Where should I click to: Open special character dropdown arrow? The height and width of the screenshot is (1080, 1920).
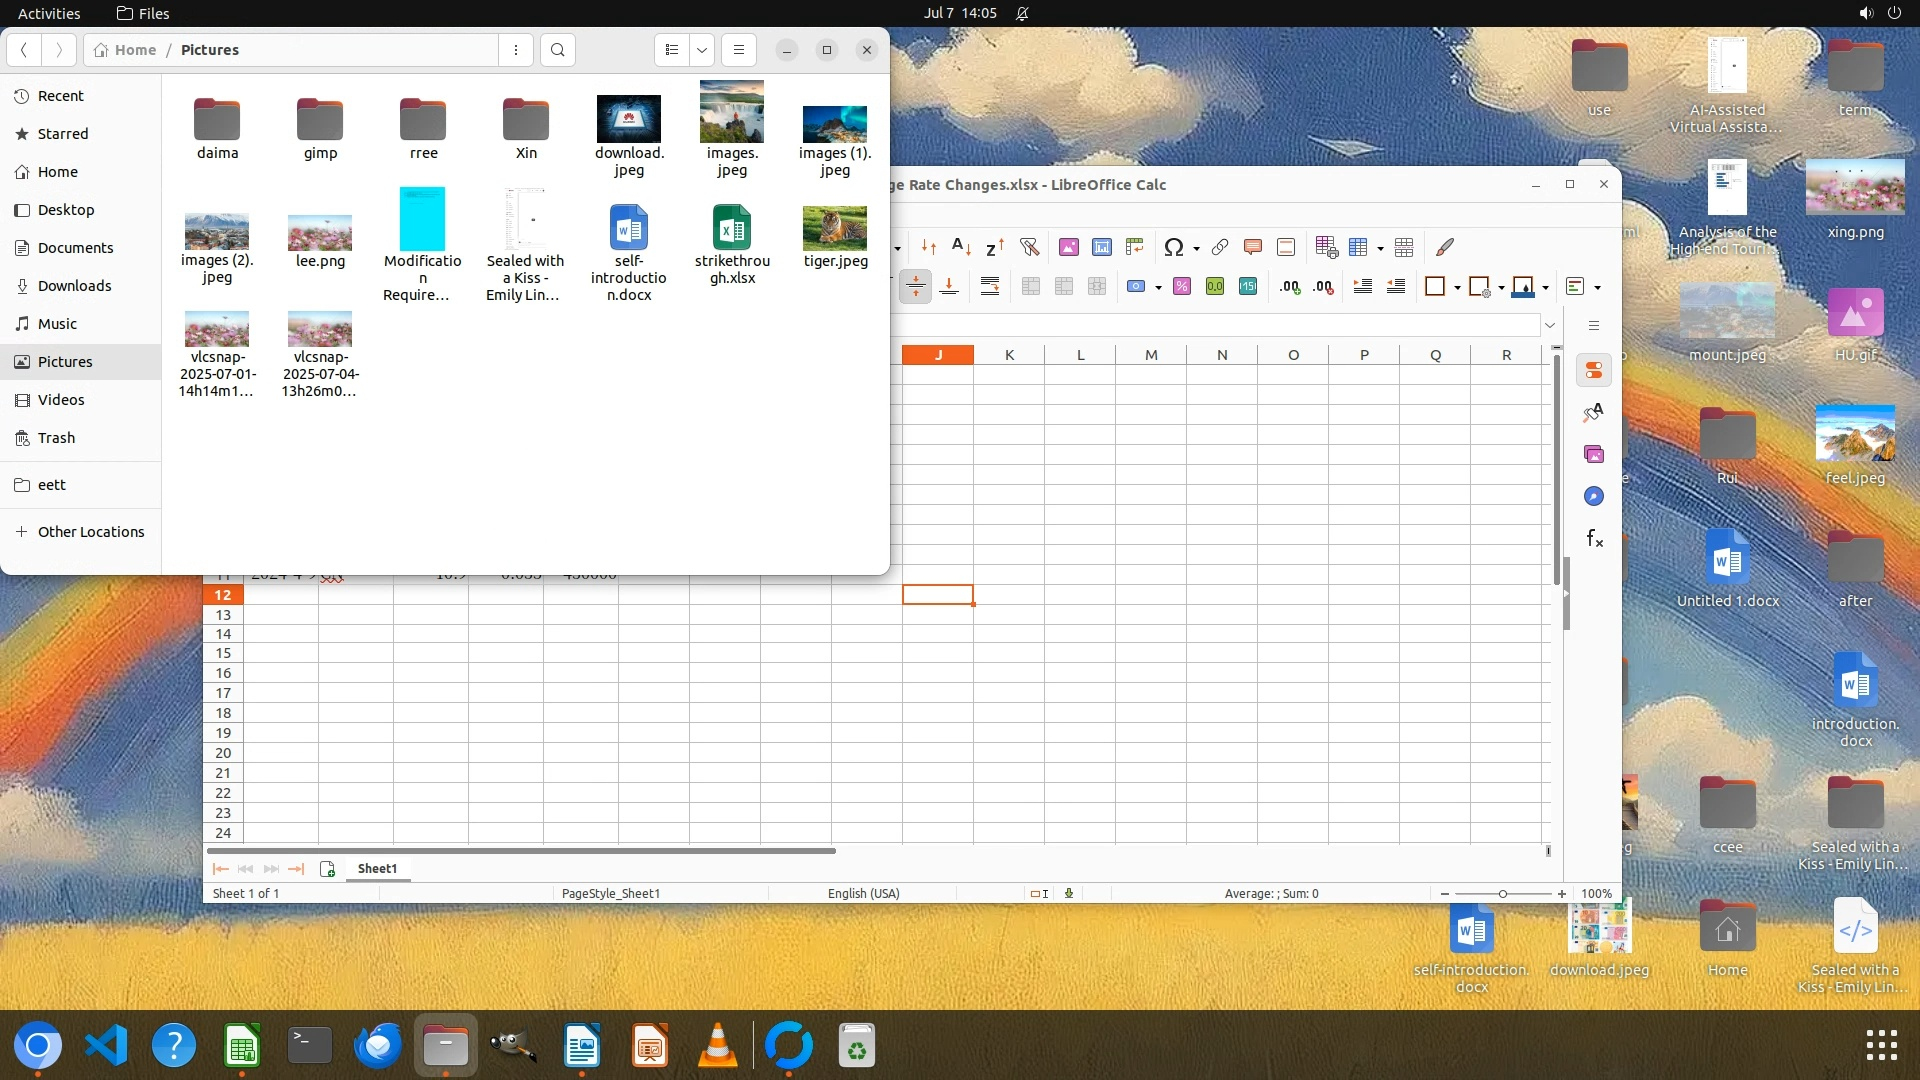point(1196,248)
